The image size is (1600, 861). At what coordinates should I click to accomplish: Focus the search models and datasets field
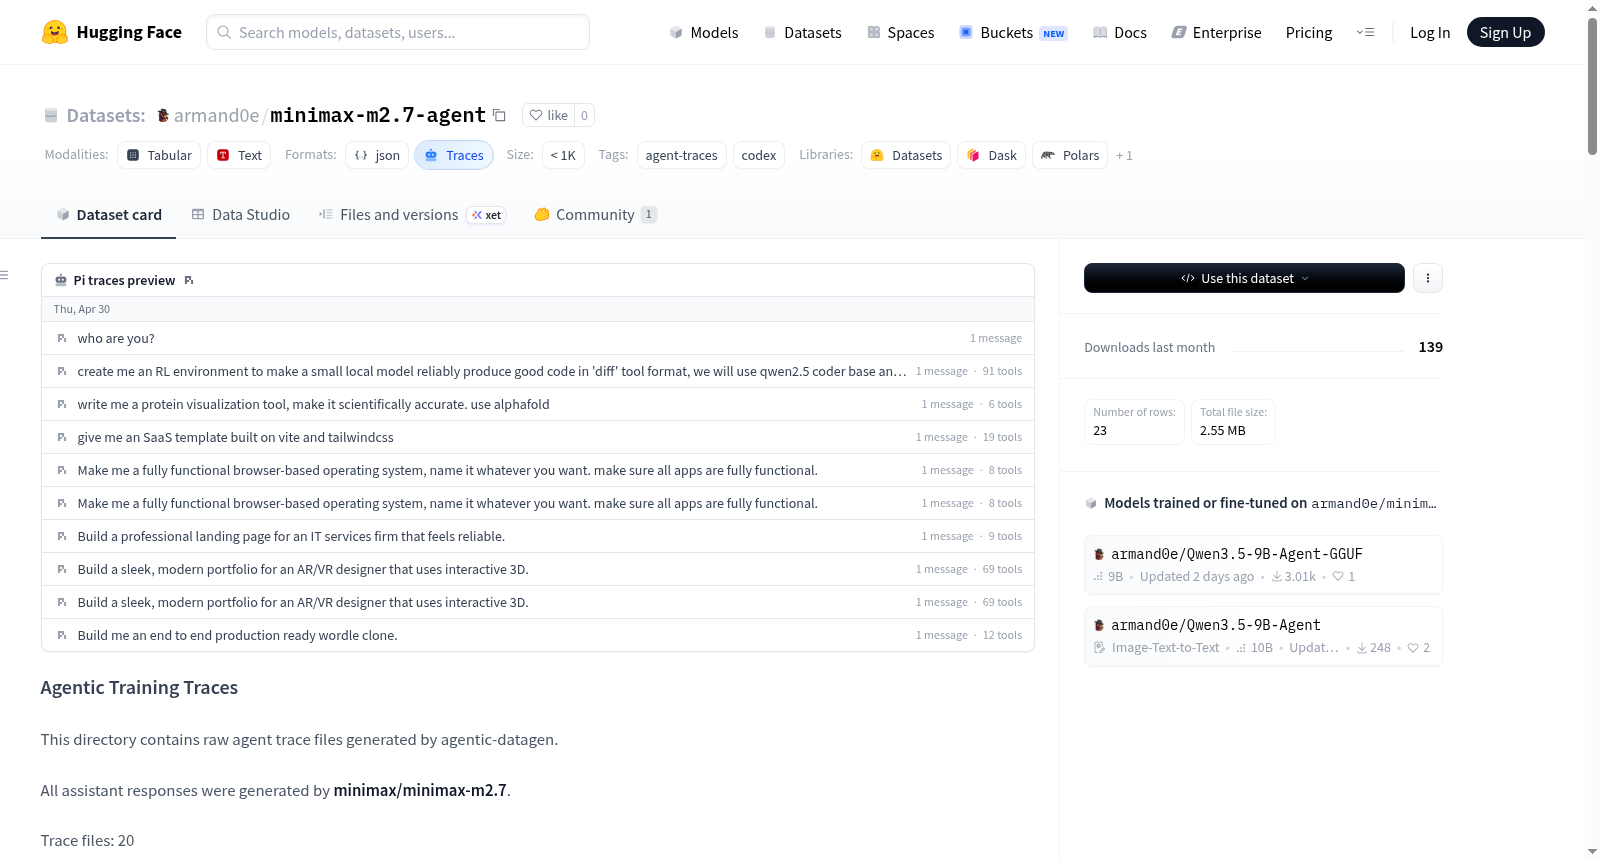click(398, 32)
